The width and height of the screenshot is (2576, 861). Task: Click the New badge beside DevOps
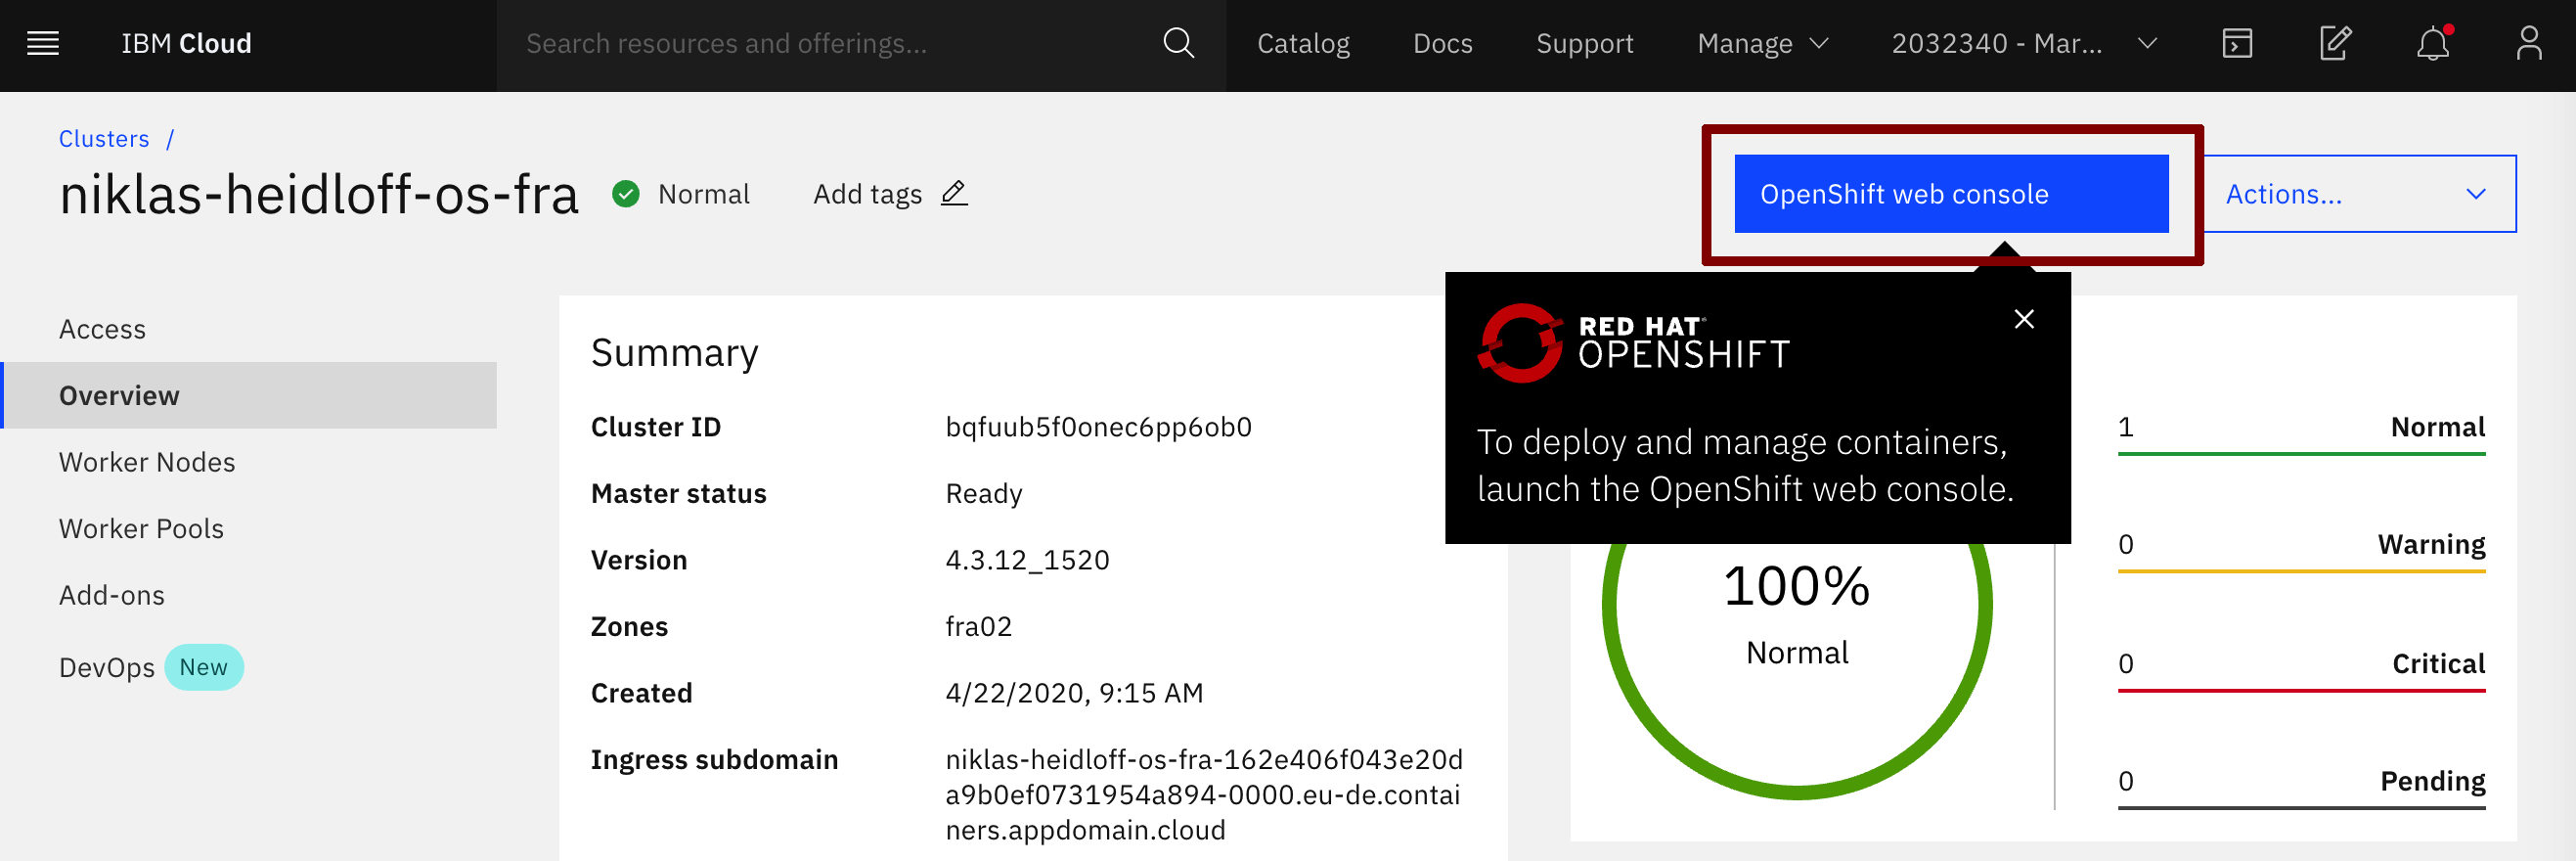203,667
